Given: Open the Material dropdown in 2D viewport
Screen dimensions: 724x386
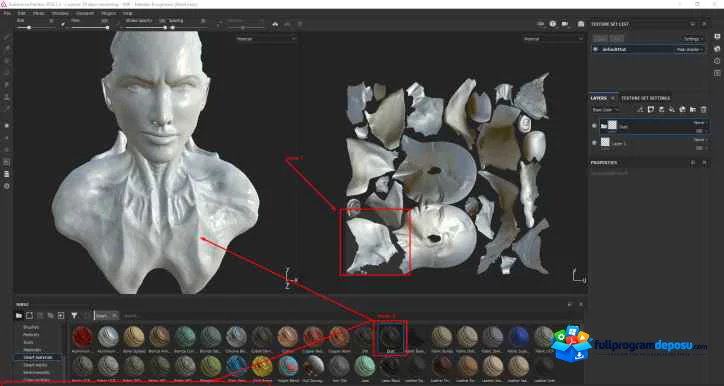Looking at the screenshot, I should pos(553,39).
